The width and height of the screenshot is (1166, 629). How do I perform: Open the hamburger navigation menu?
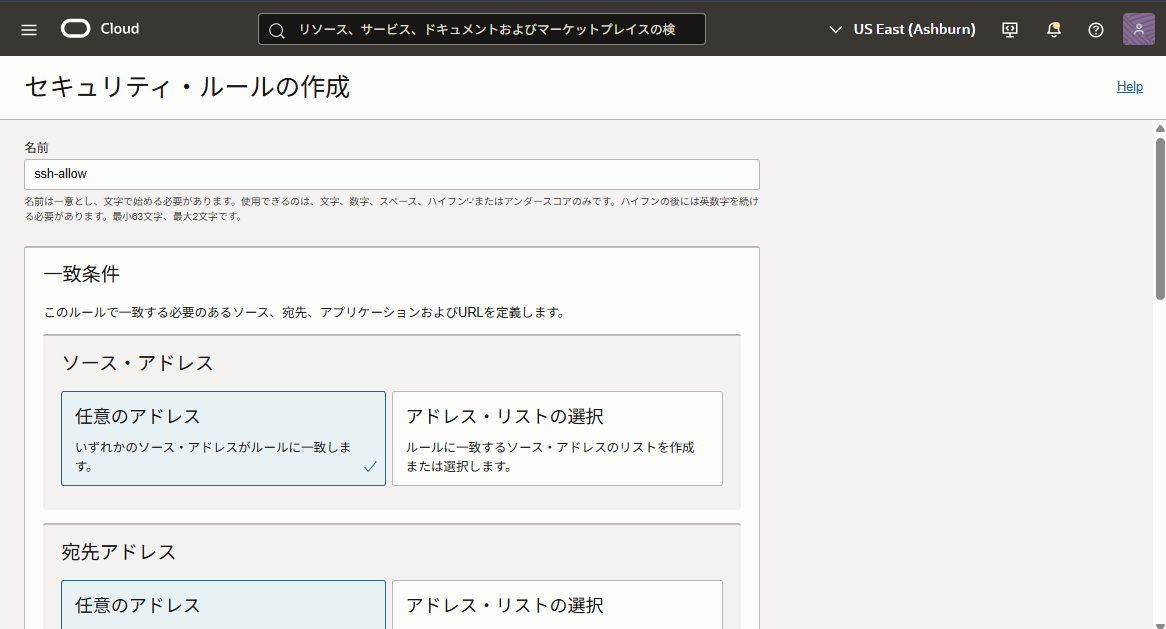[29, 29]
